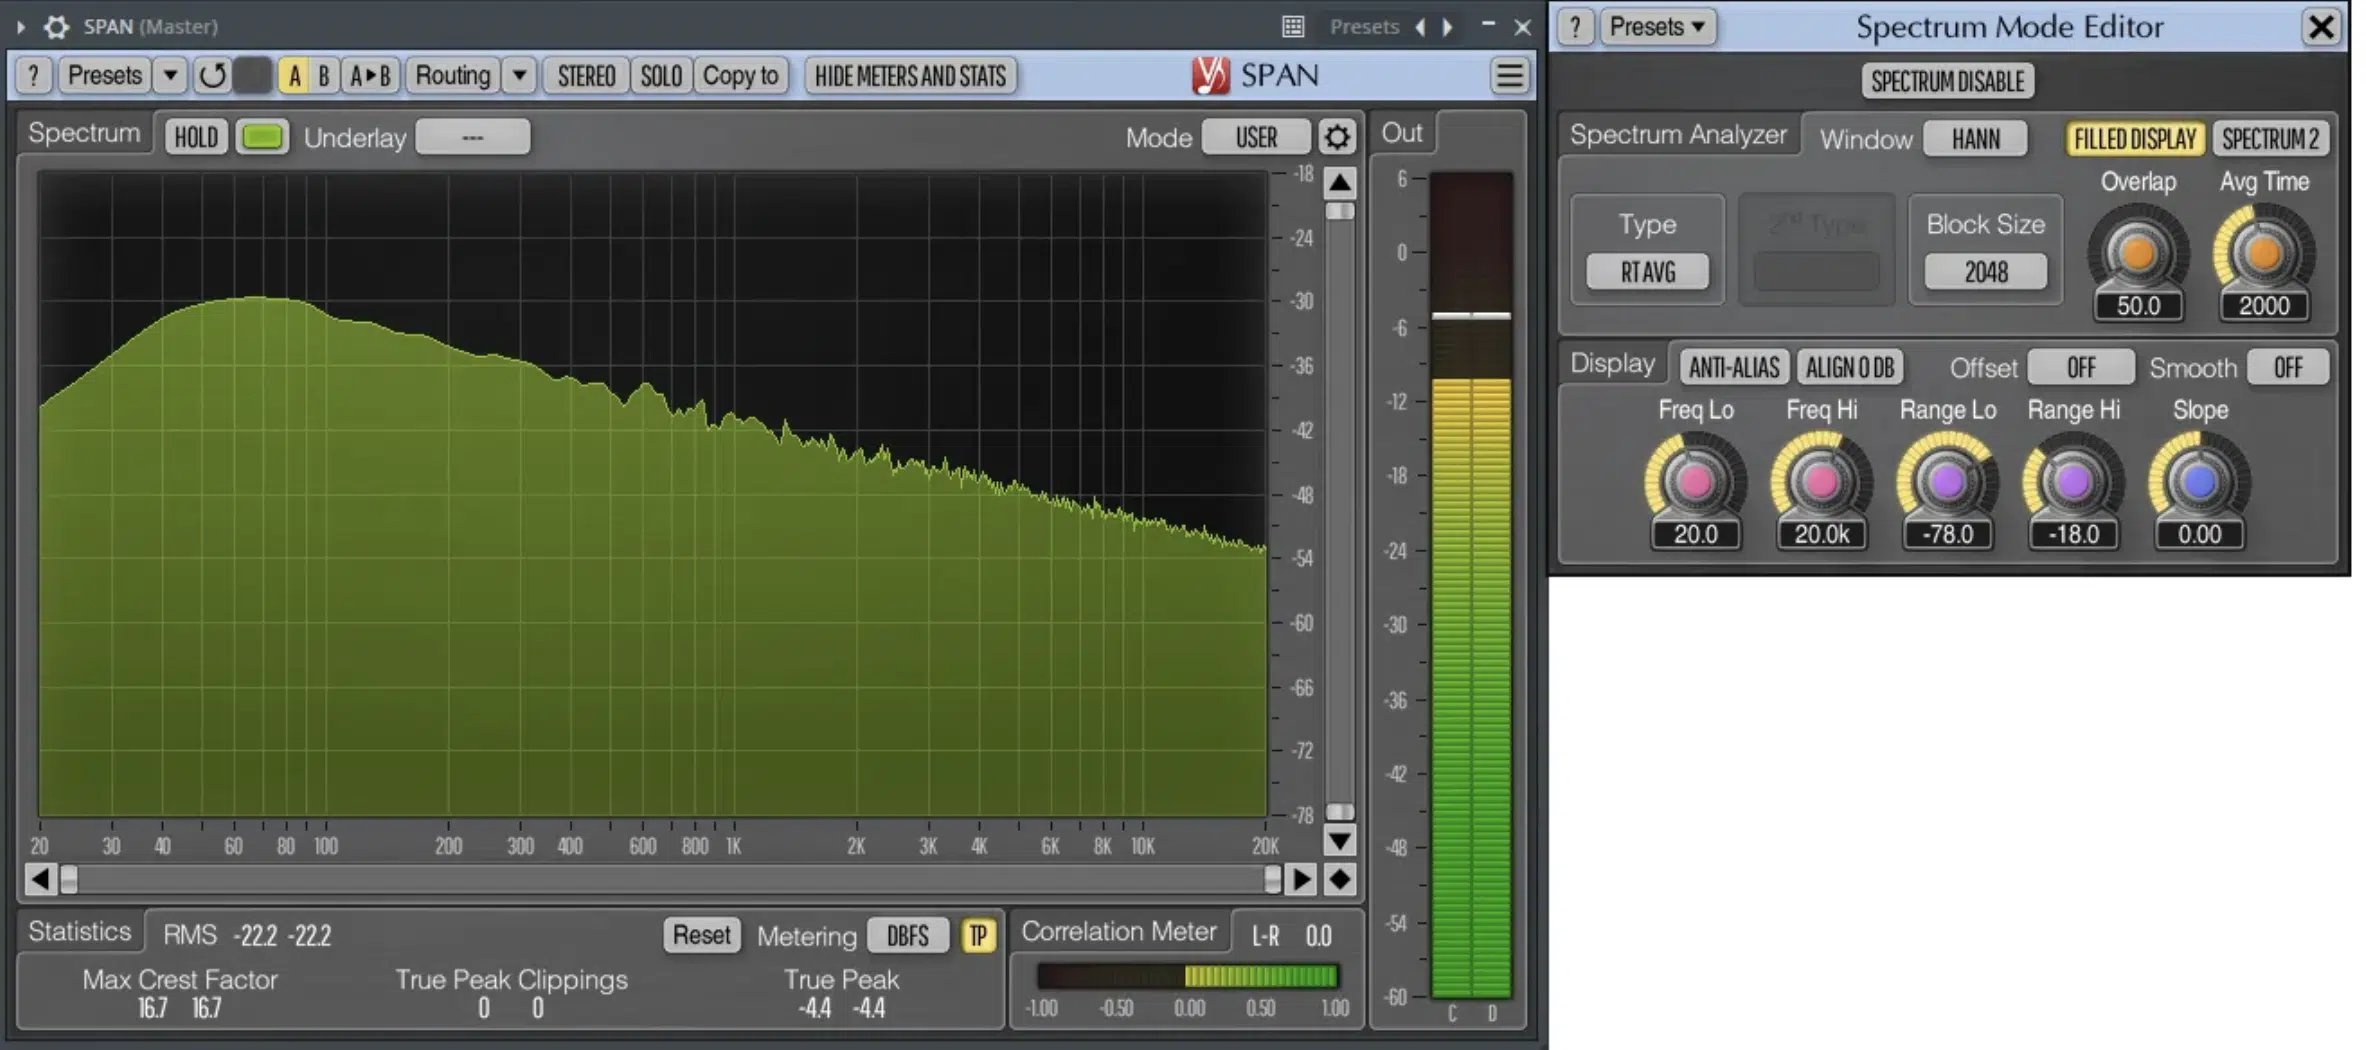Open the Mode USER selector
2366x1050 pixels.
pyautogui.click(x=1256, y=137)
